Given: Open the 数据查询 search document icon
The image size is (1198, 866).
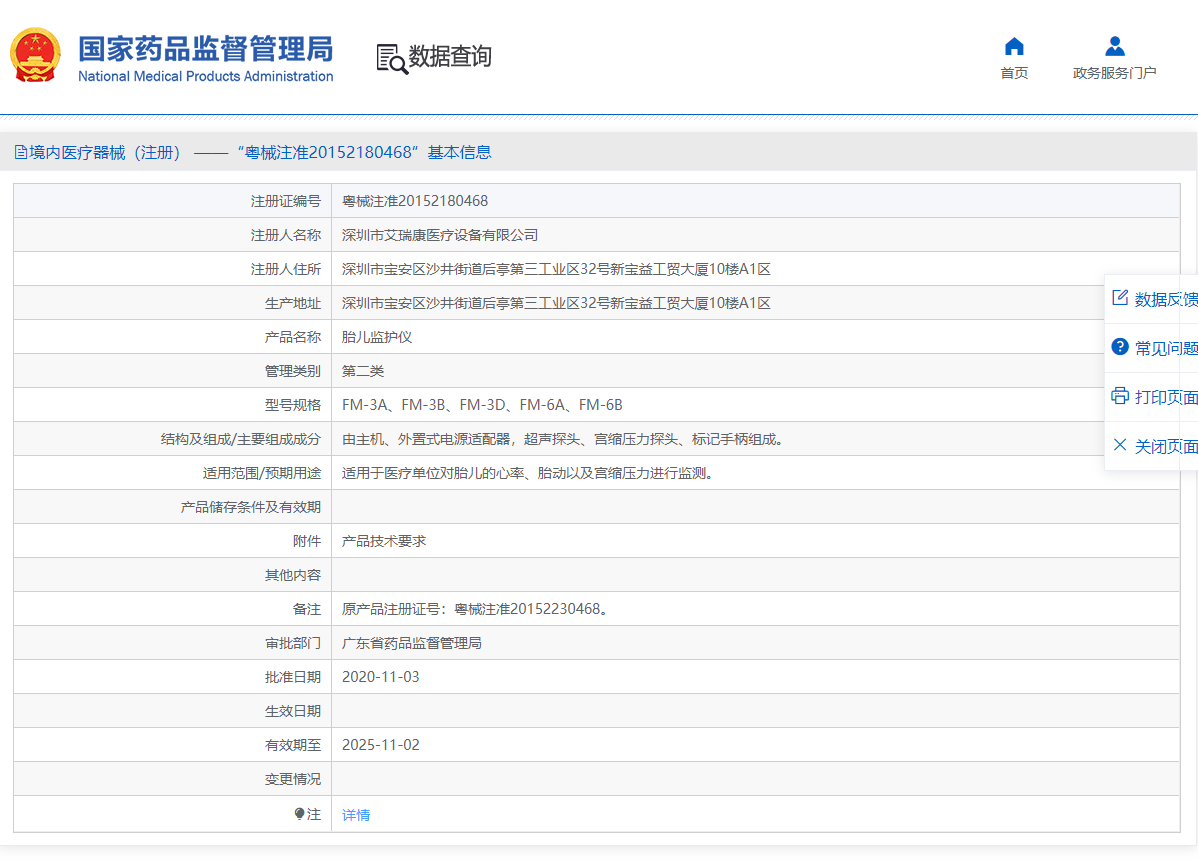Looking at the screenshot, I should point(392,59).
